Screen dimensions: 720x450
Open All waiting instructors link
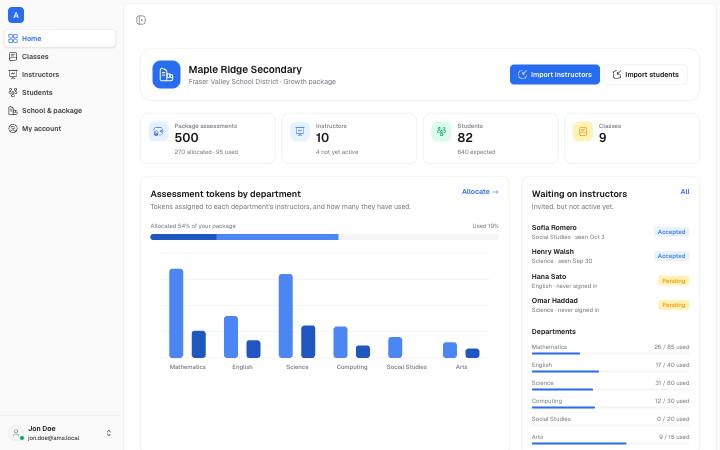(x=685, y=191)
